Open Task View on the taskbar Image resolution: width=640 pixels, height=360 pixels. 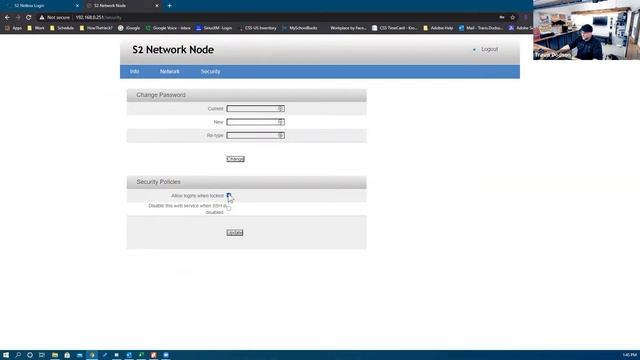(x=42, y=355)
